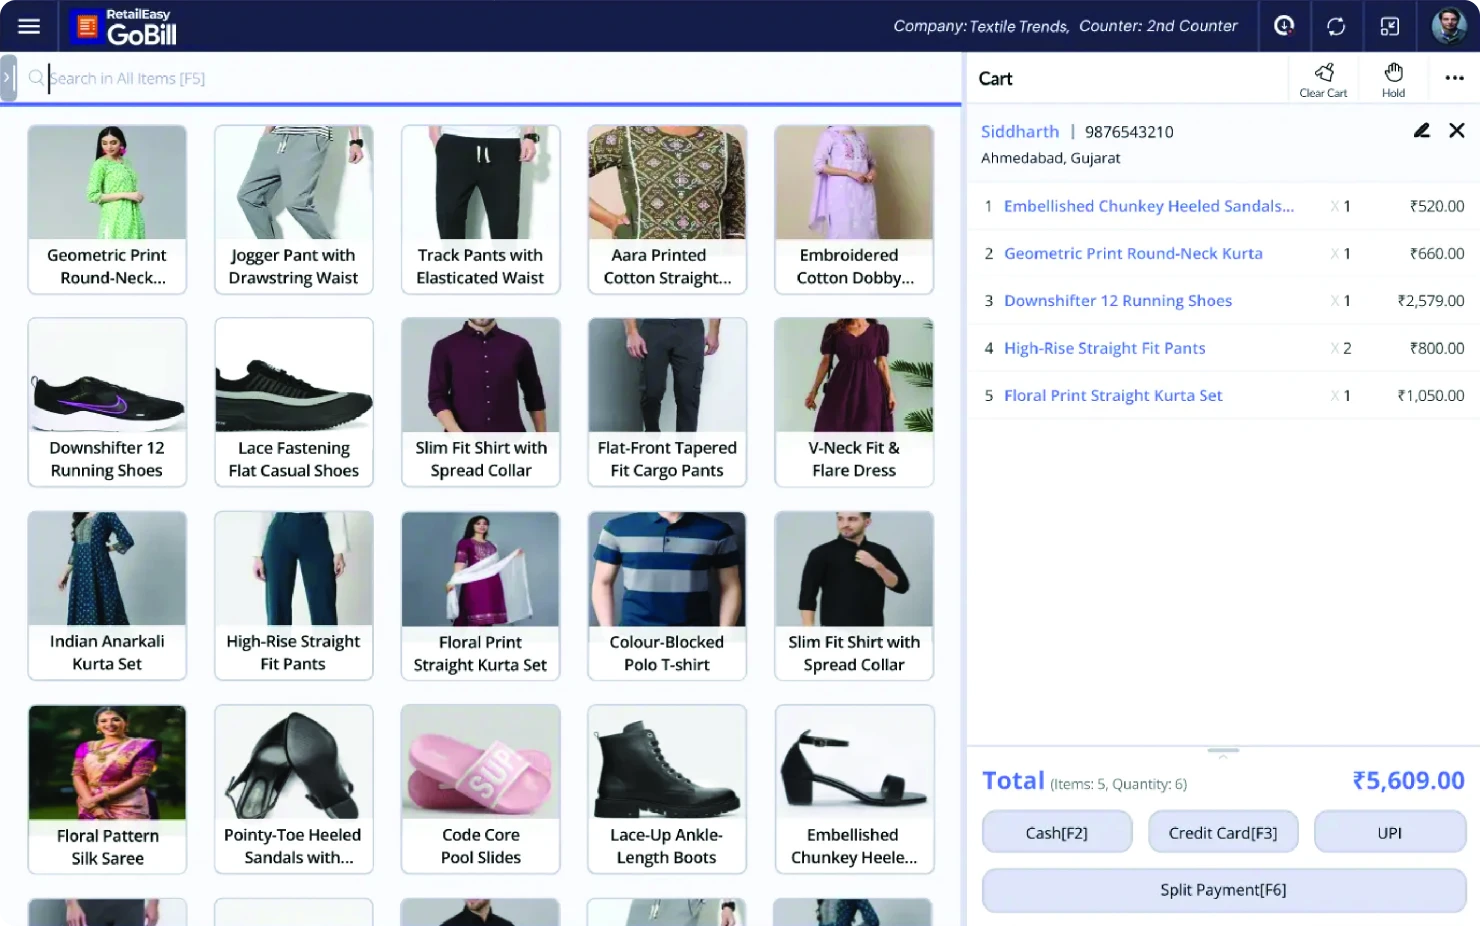Open 'Downshifter 12 Running Shoes' cart item link
The width and height of the screenshot is (1480, 926).
1117,300
